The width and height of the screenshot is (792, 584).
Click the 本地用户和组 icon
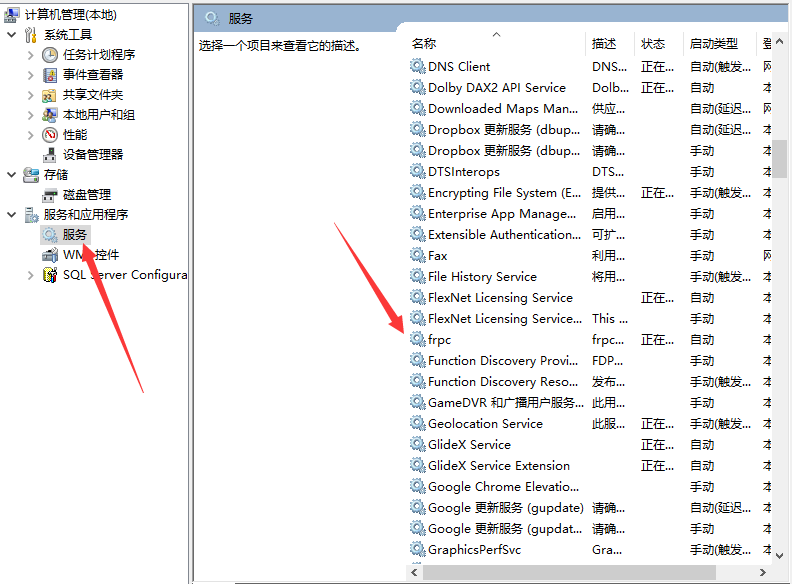(x=50, y=115)
